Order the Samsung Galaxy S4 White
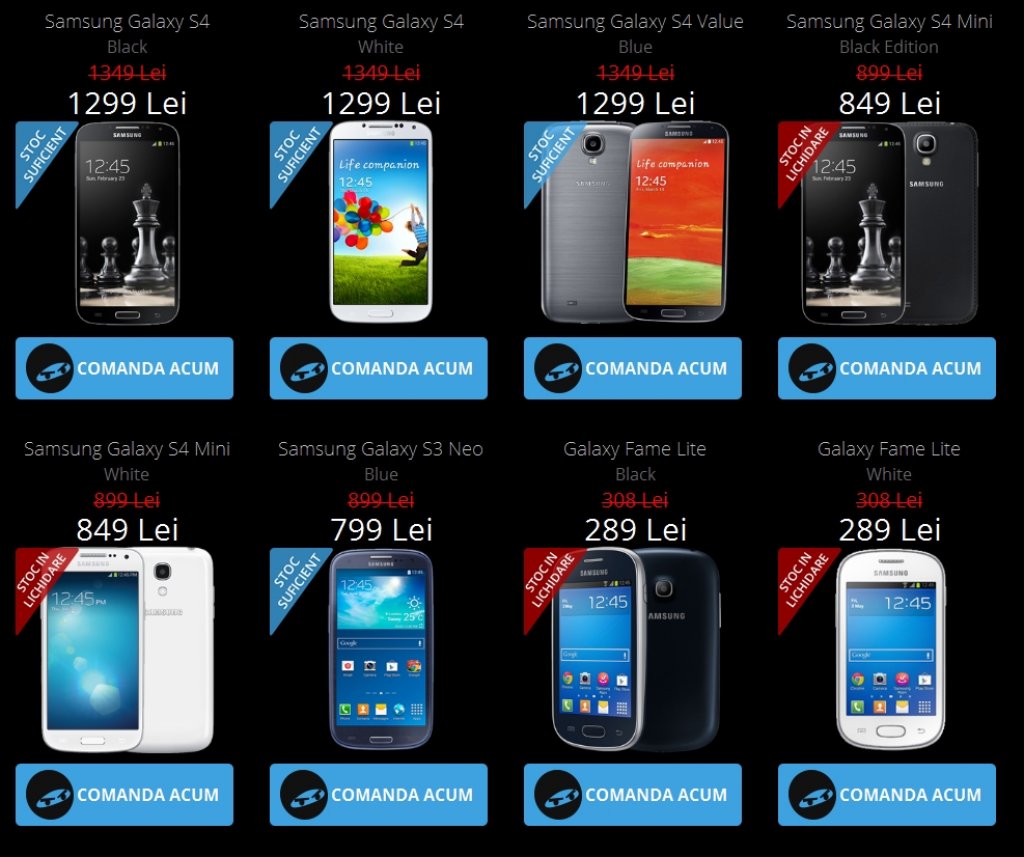Screen dimensions: 1024x857 [378, 368]
